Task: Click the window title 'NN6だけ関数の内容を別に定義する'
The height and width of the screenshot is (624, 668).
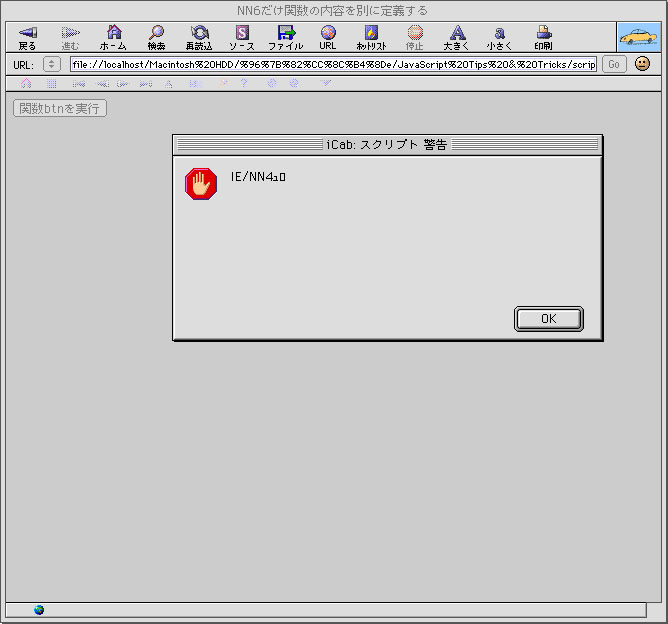Action: [332, 11]
